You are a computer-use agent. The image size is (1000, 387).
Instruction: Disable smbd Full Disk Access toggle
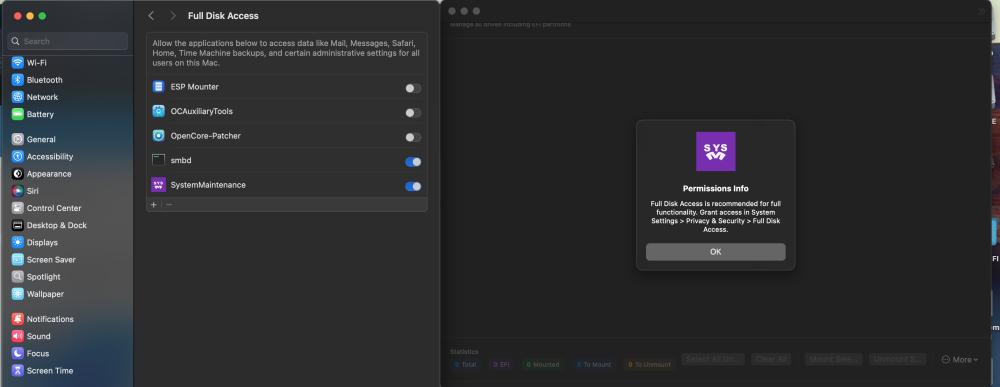(x=413, y=162)
